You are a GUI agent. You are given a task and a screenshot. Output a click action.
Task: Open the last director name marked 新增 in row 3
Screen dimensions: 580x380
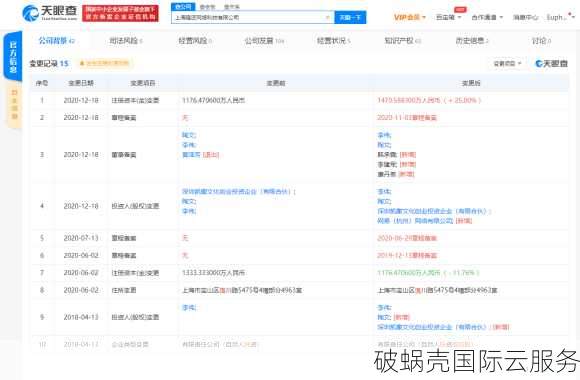point(386,174)
